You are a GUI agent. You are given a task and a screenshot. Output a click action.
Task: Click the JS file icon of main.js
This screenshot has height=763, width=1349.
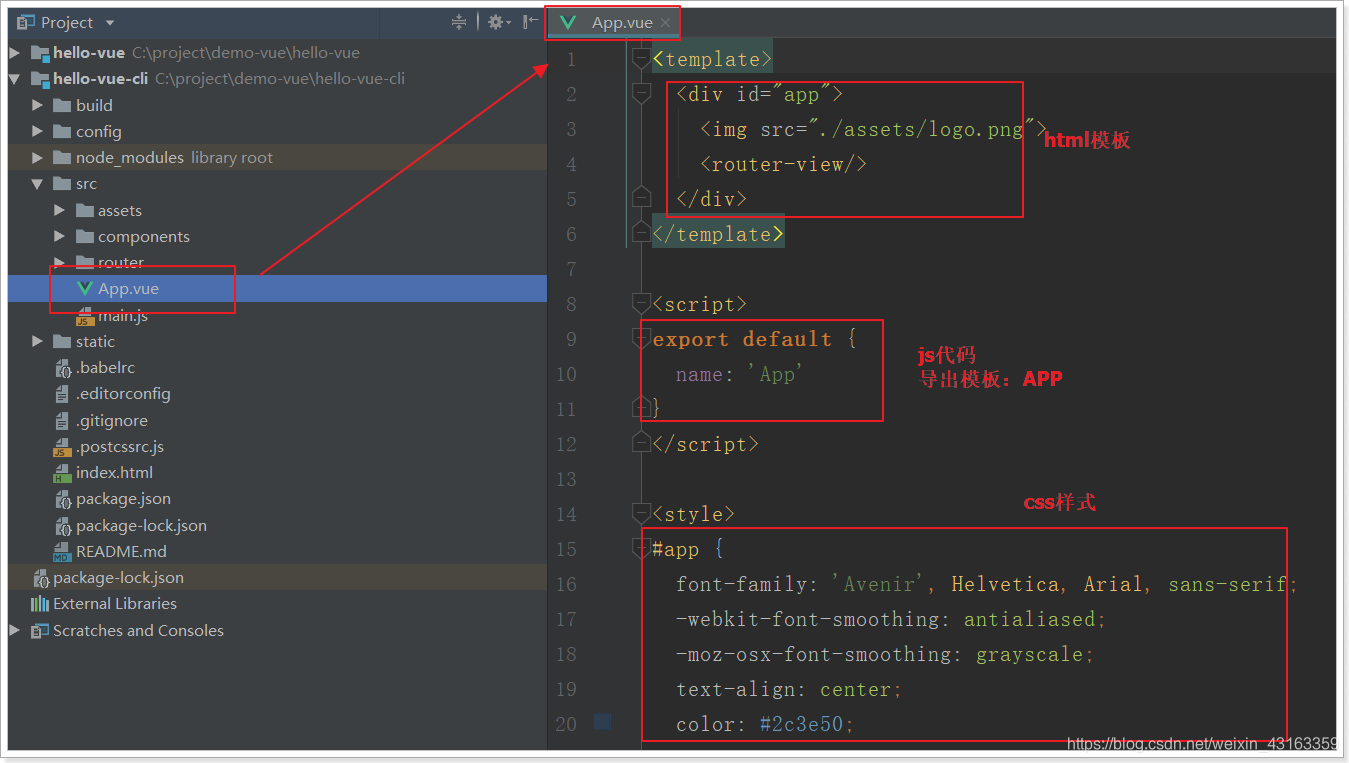pos(85,315)
